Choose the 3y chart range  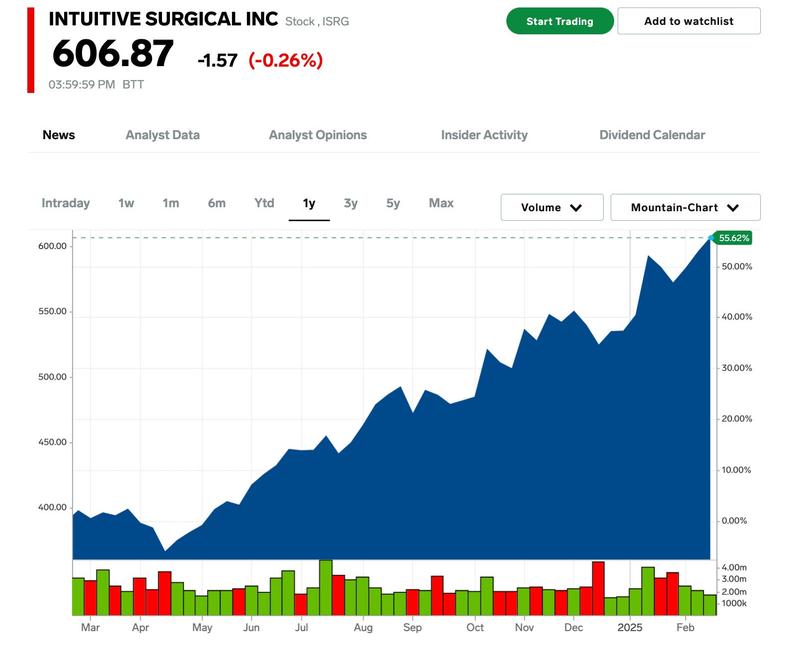click(351, 203)
